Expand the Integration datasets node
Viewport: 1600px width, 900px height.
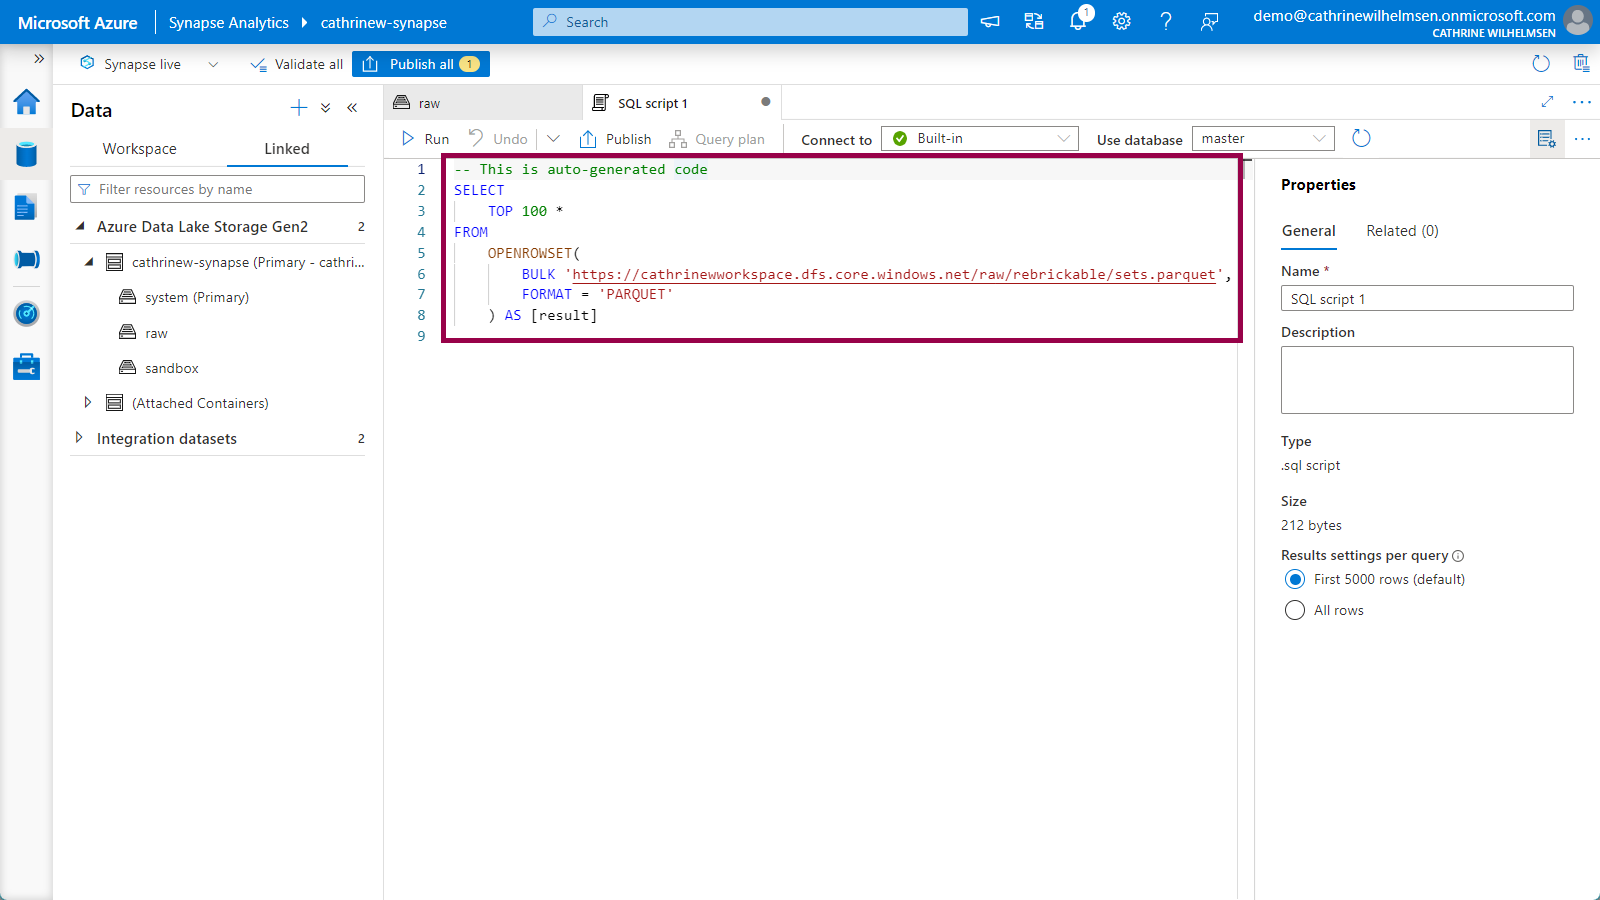pos(79,438)
